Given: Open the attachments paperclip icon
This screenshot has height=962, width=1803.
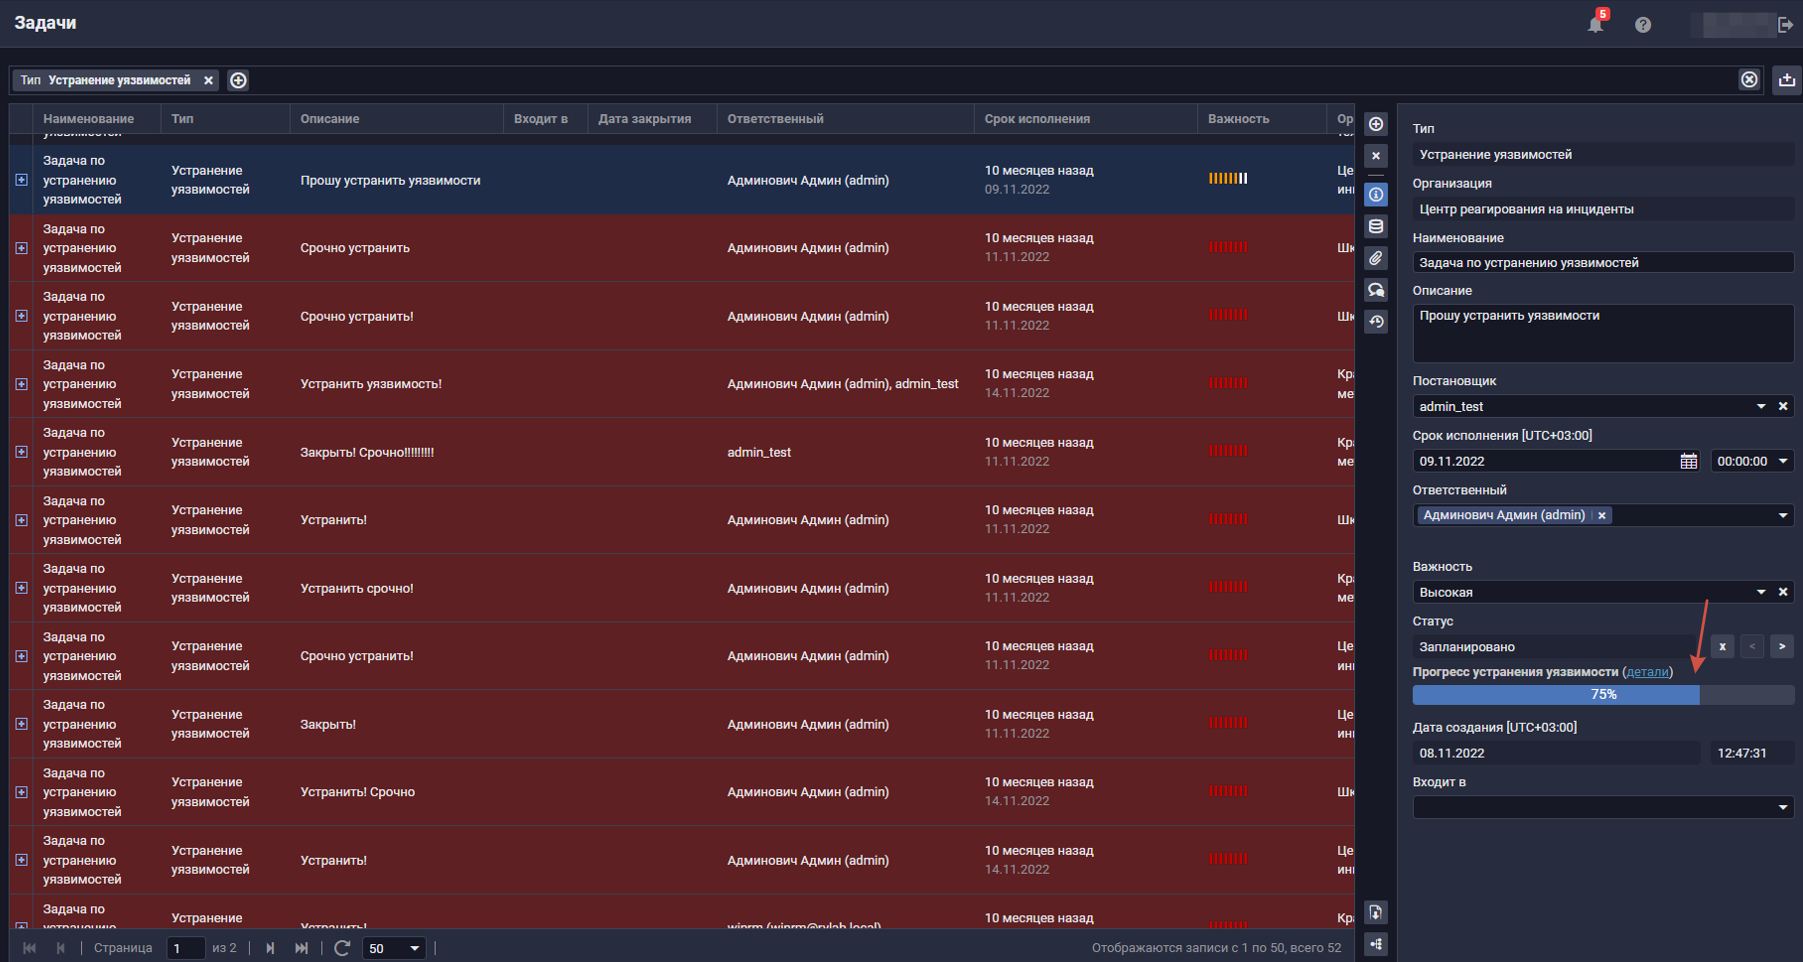Looking at the screenshot, I should point(1376,258).
